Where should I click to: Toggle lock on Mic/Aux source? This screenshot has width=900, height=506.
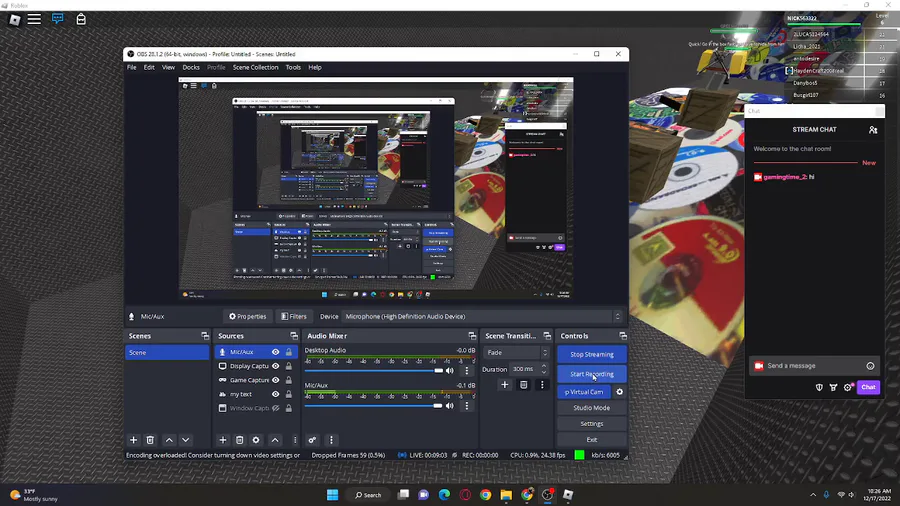(x=289, y=352)
